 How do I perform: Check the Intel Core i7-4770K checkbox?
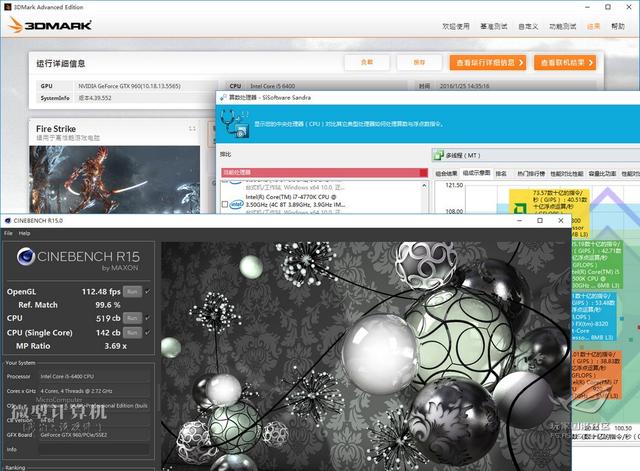224,204
